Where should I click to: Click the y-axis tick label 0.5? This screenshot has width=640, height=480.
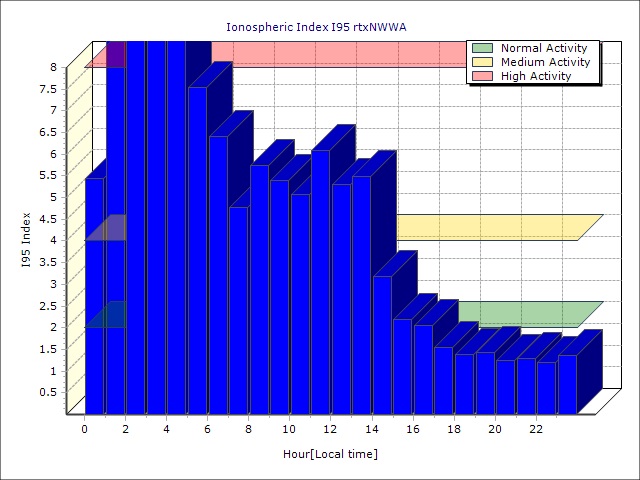click(48, 392)
